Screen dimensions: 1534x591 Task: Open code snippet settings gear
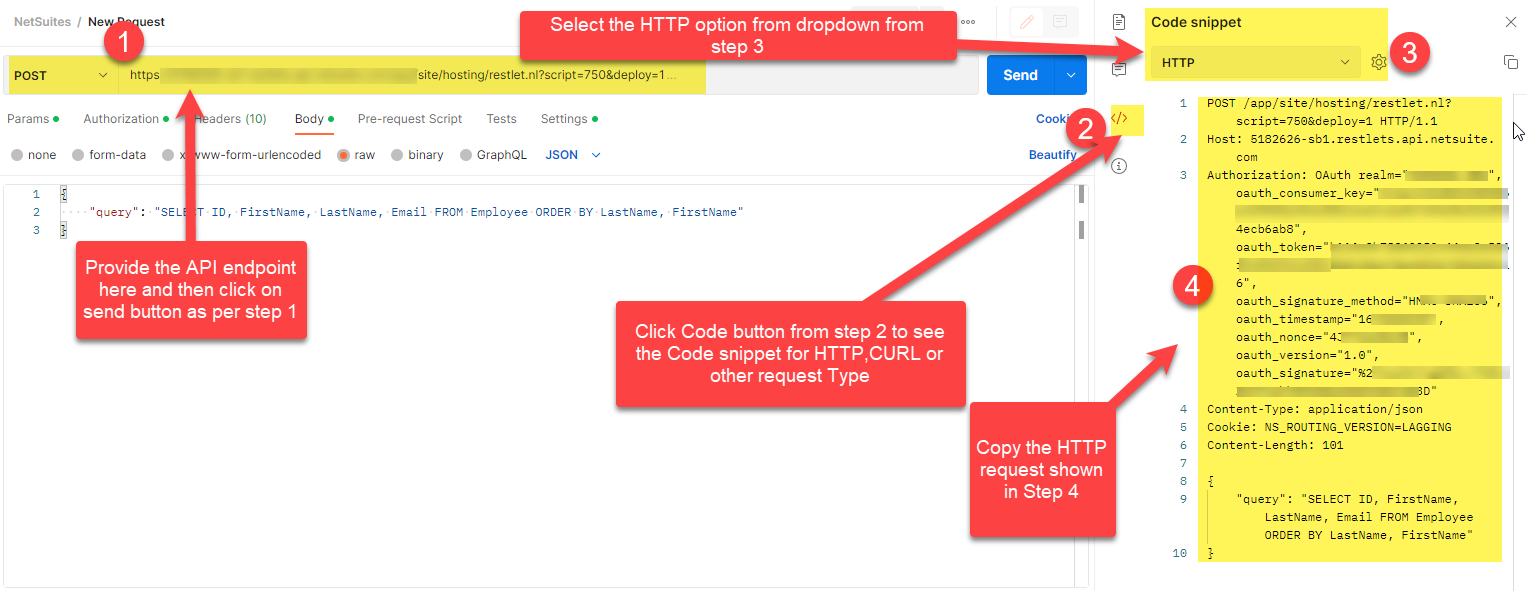coord(1379,62)
